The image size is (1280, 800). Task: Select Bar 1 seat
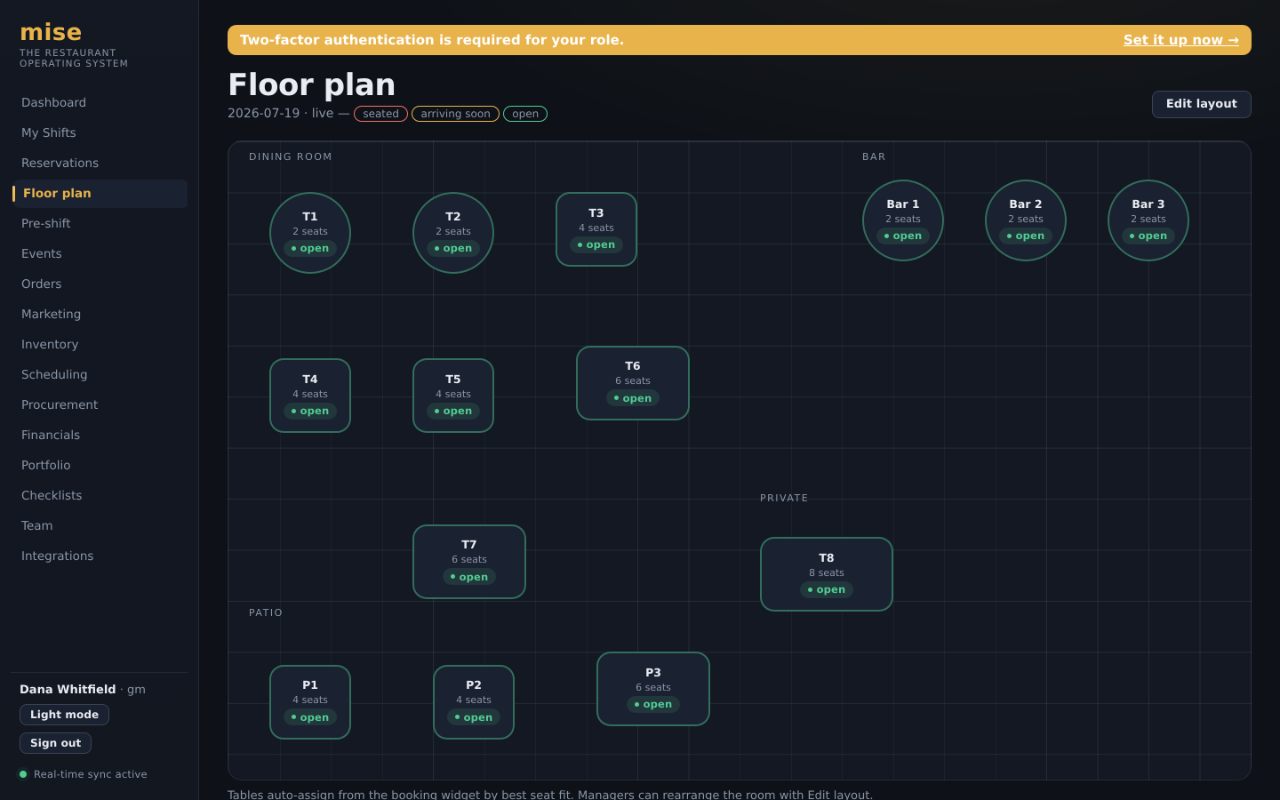pyautogui.click(x=903, y=220)
